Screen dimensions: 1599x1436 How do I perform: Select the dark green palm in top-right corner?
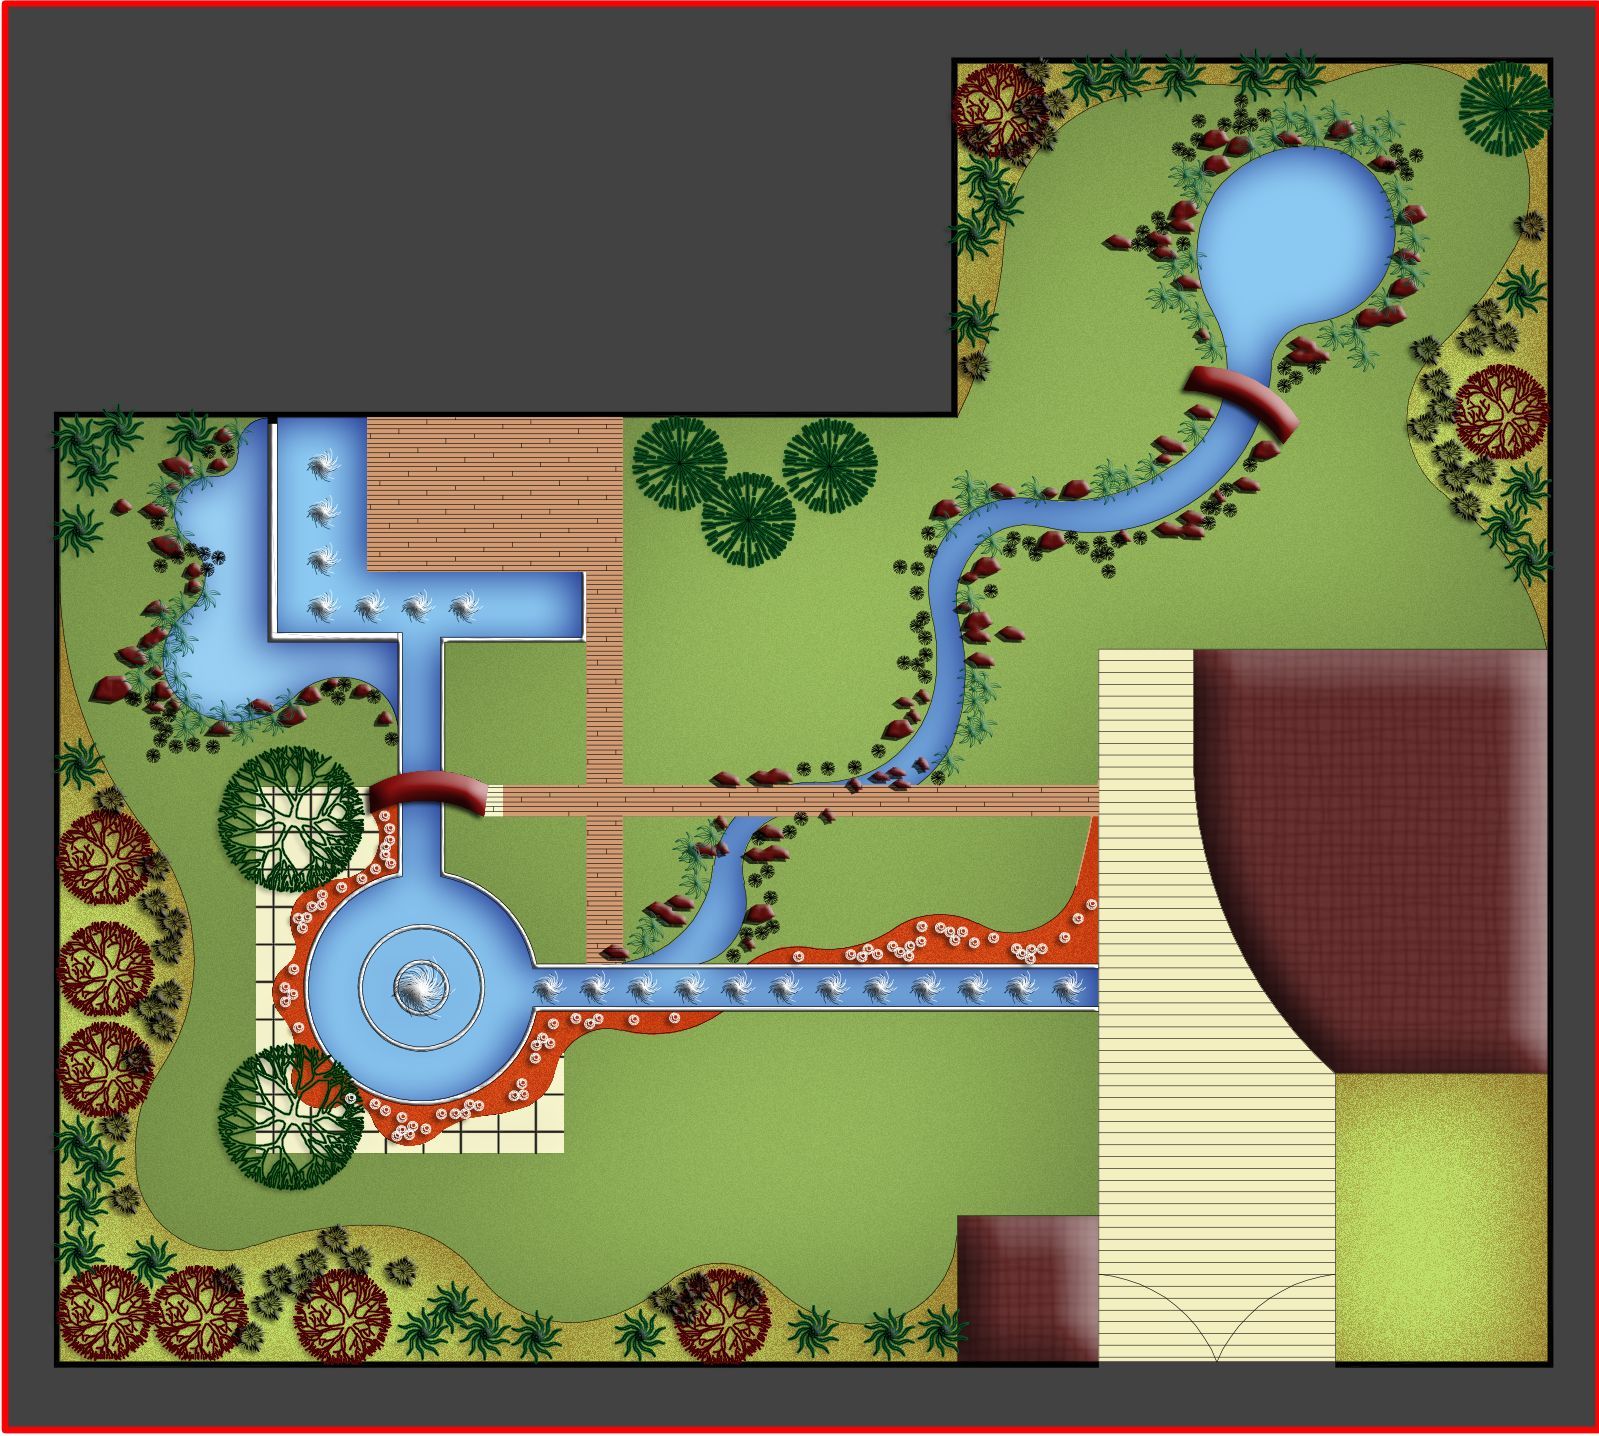click(1505, 108)
